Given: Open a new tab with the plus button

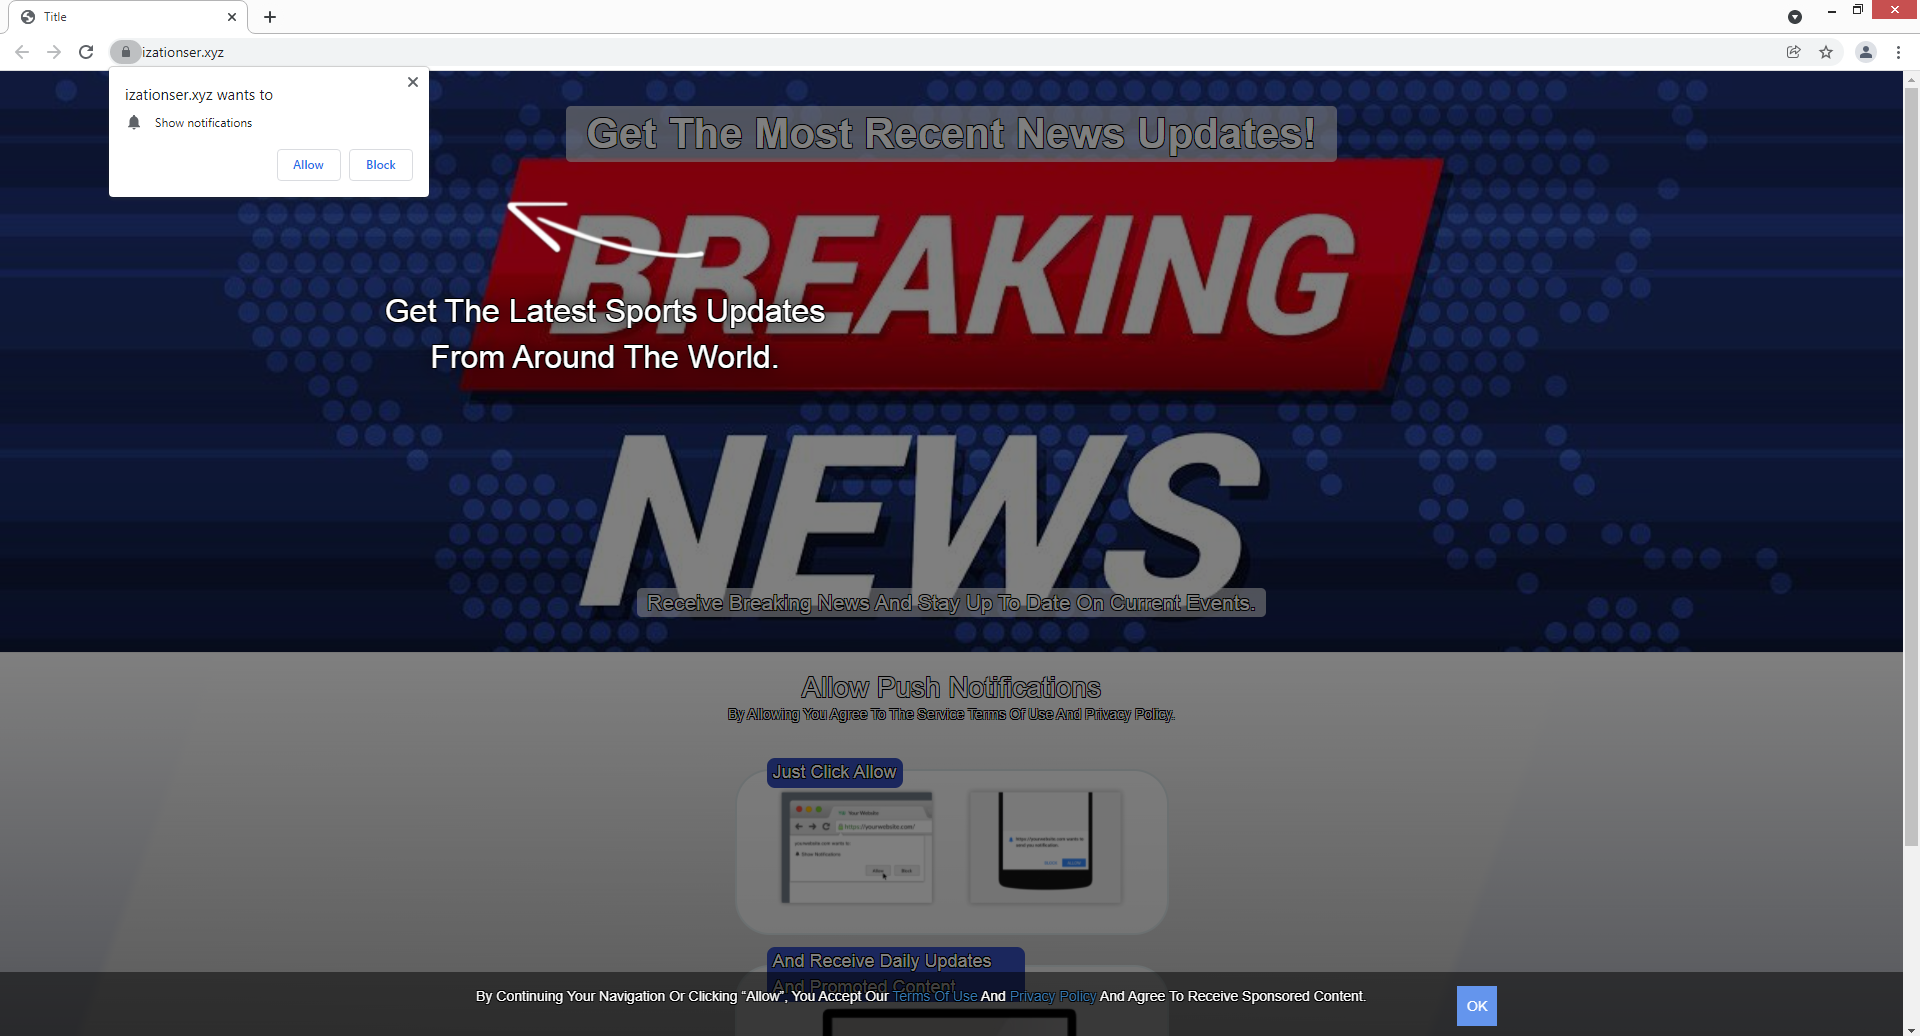Looking at the screenshot, I should click(x=270, y=17).
